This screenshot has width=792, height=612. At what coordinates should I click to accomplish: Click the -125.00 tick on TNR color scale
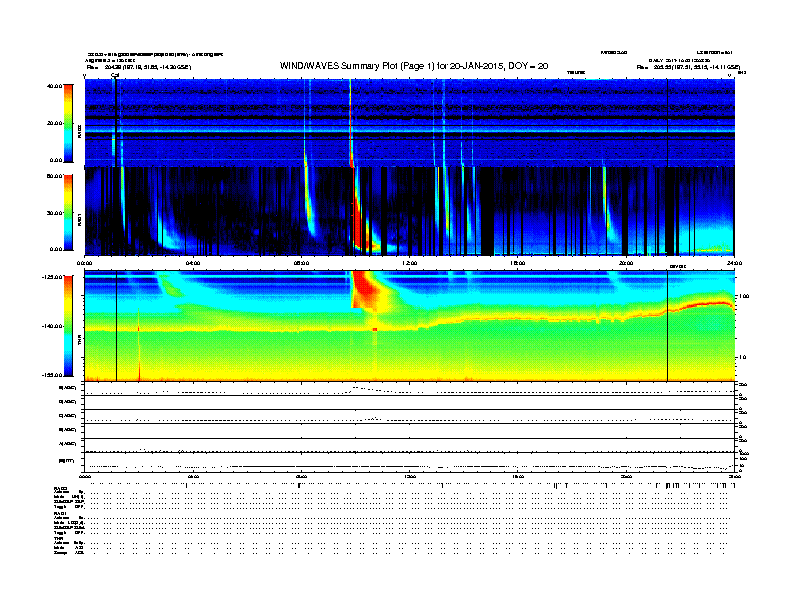(x=52, y=277)
